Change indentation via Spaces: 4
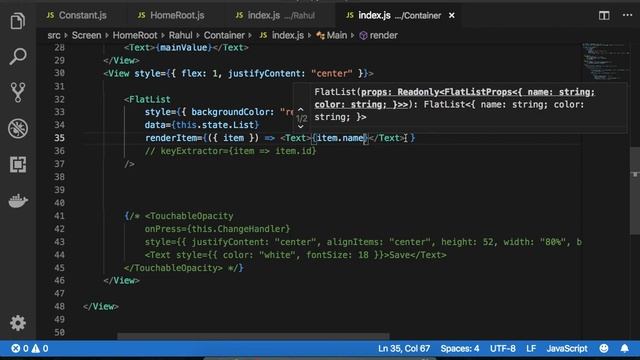Viewport: 640px width, 360px height. [x=460, y=349]
